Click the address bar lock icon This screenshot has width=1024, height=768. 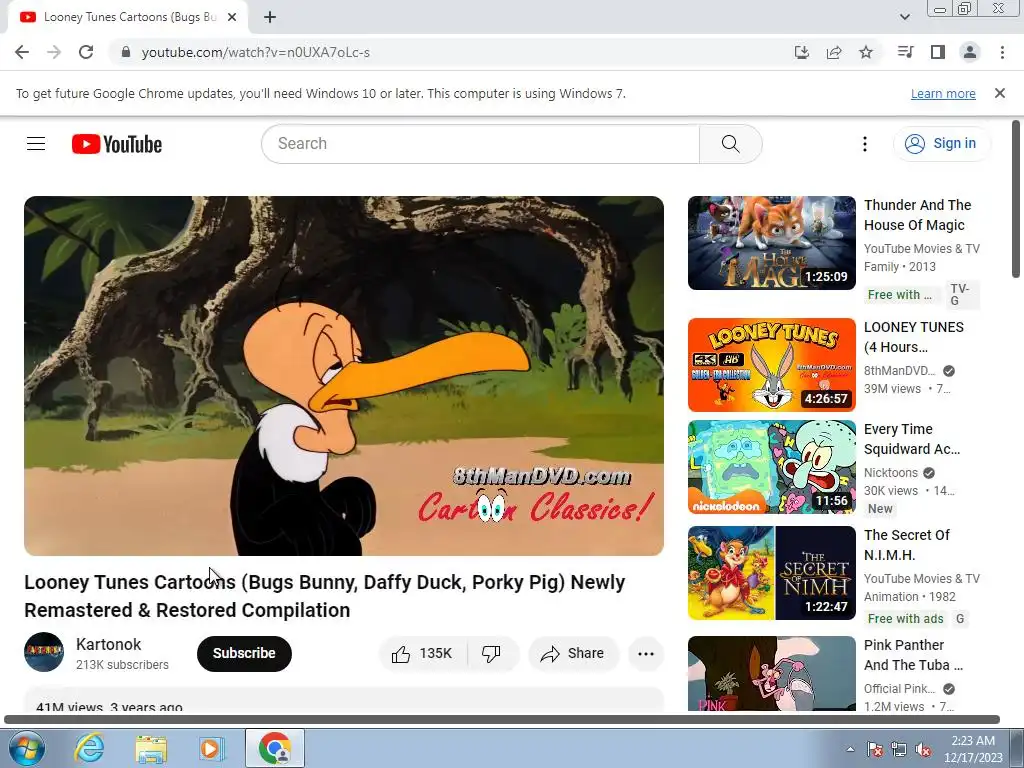[127, 52]
